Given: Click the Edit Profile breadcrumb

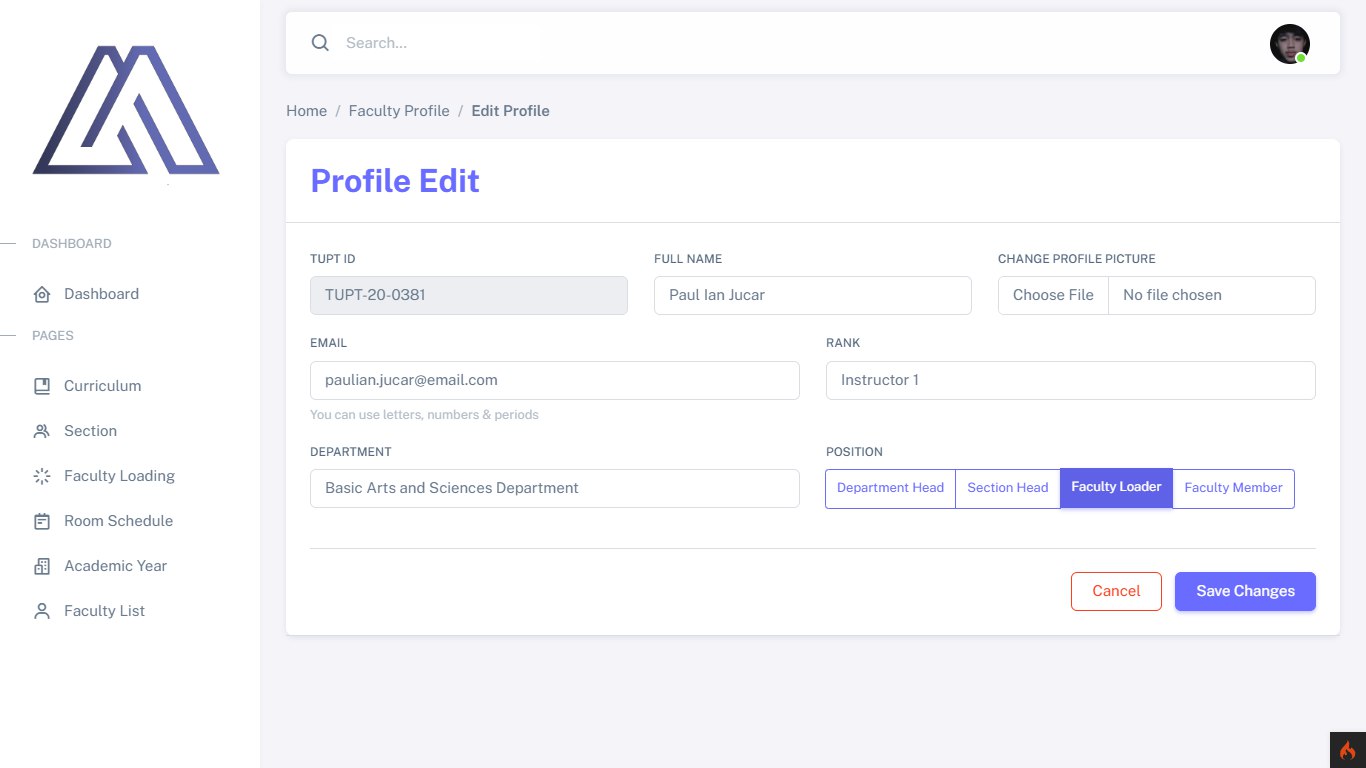Looking at the screenshot, I should [510, 111].
